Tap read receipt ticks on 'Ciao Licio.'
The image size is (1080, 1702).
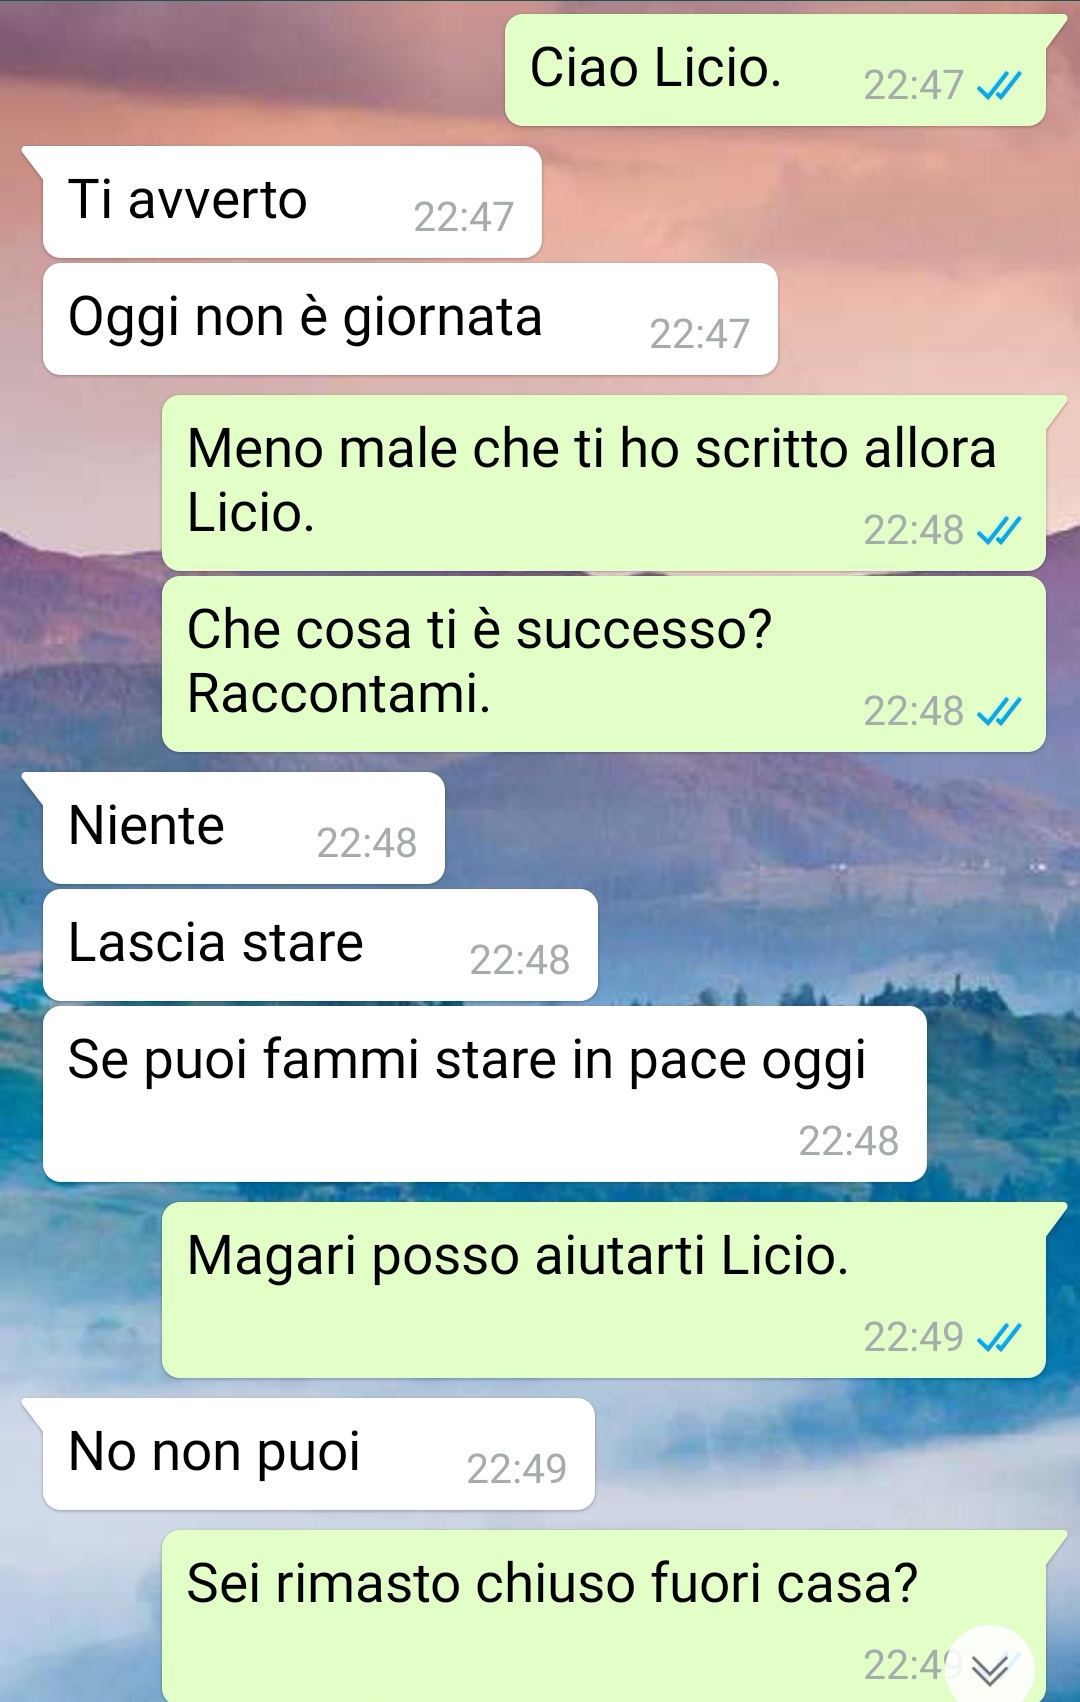click(998, 86)
